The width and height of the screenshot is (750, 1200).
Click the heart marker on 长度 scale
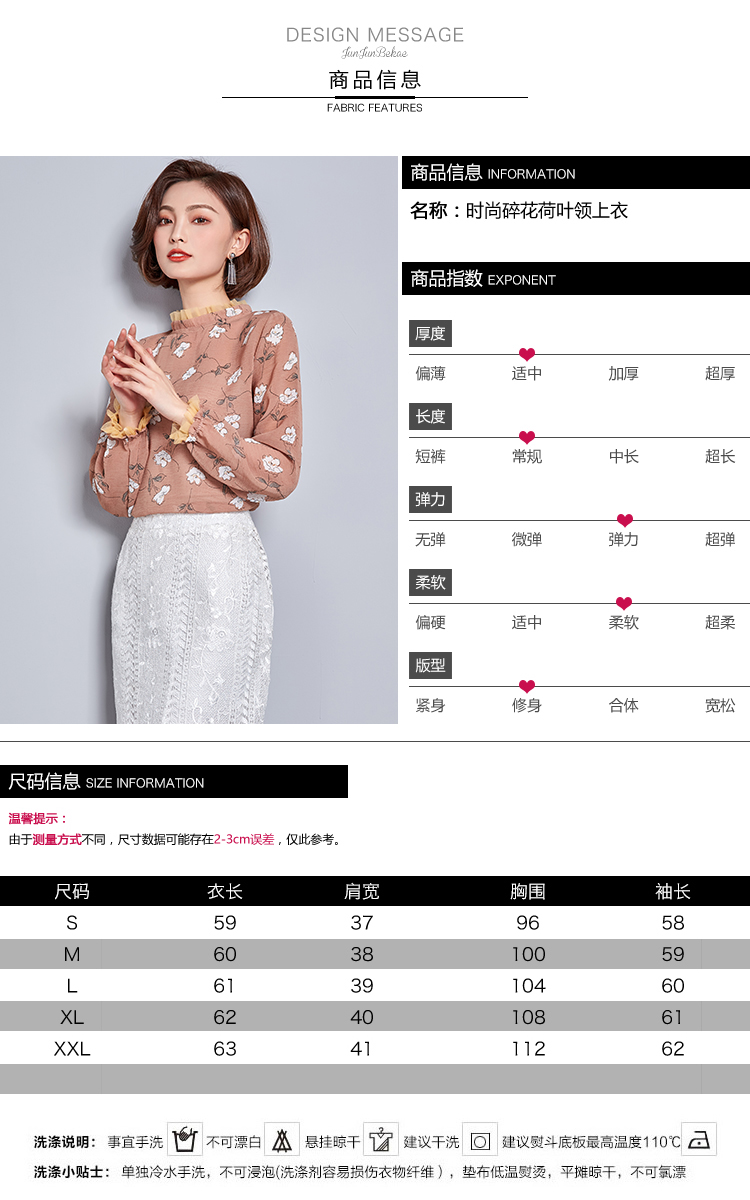(527, 437)
